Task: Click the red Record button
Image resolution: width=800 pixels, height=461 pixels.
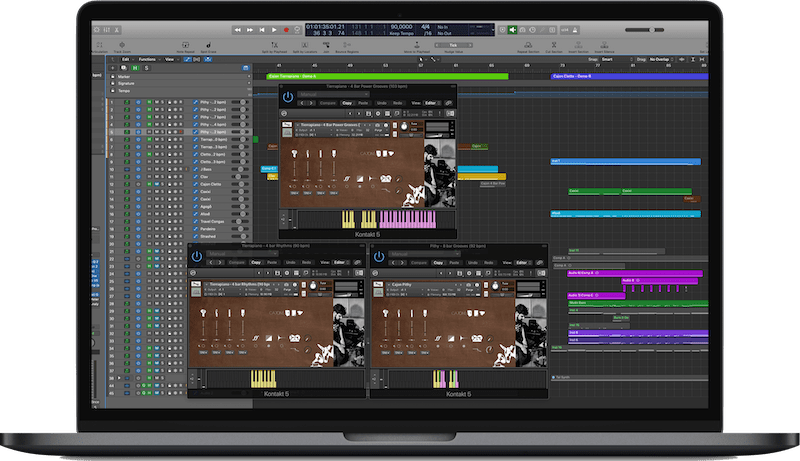Action: 286,30
